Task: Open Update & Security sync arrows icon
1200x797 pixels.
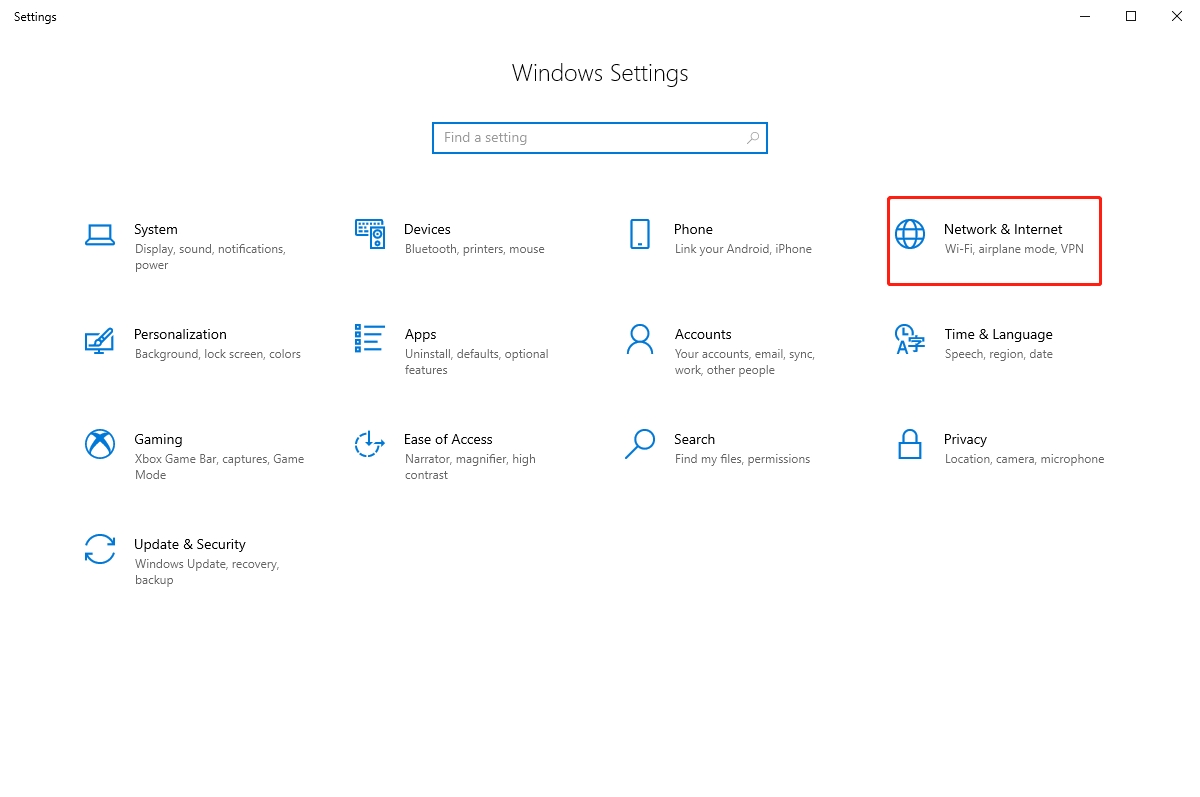Action: click(100, 549)
